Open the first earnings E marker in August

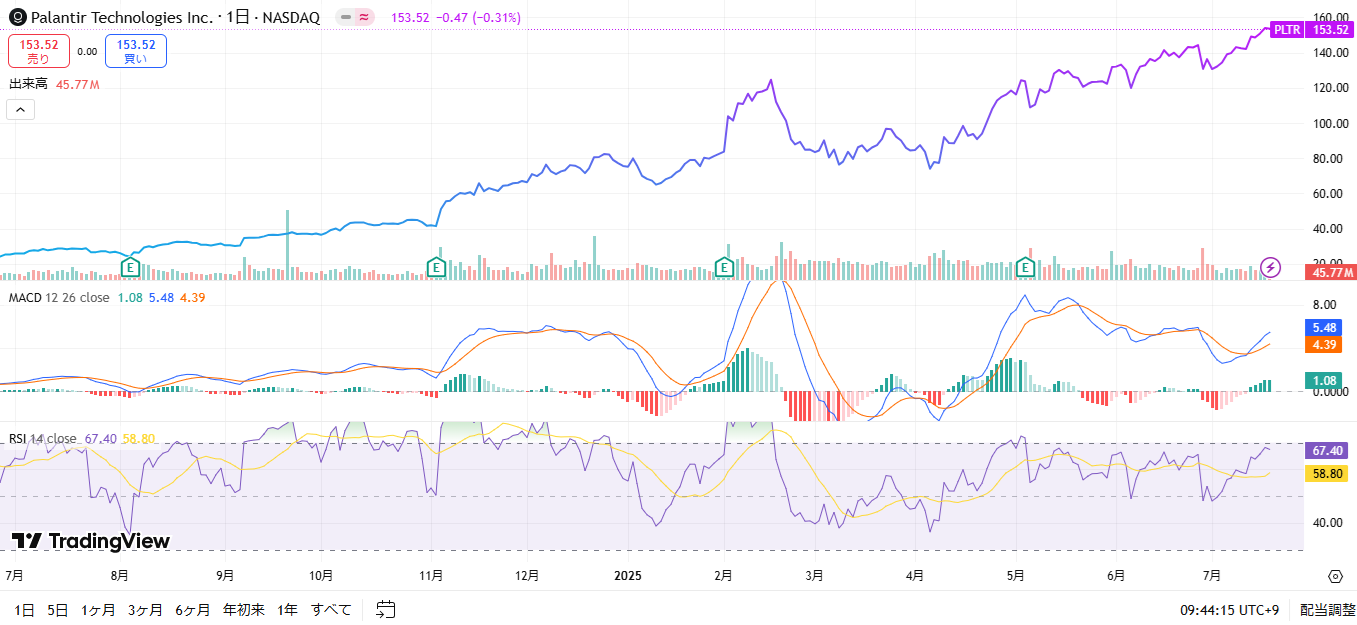pos(129,267)
